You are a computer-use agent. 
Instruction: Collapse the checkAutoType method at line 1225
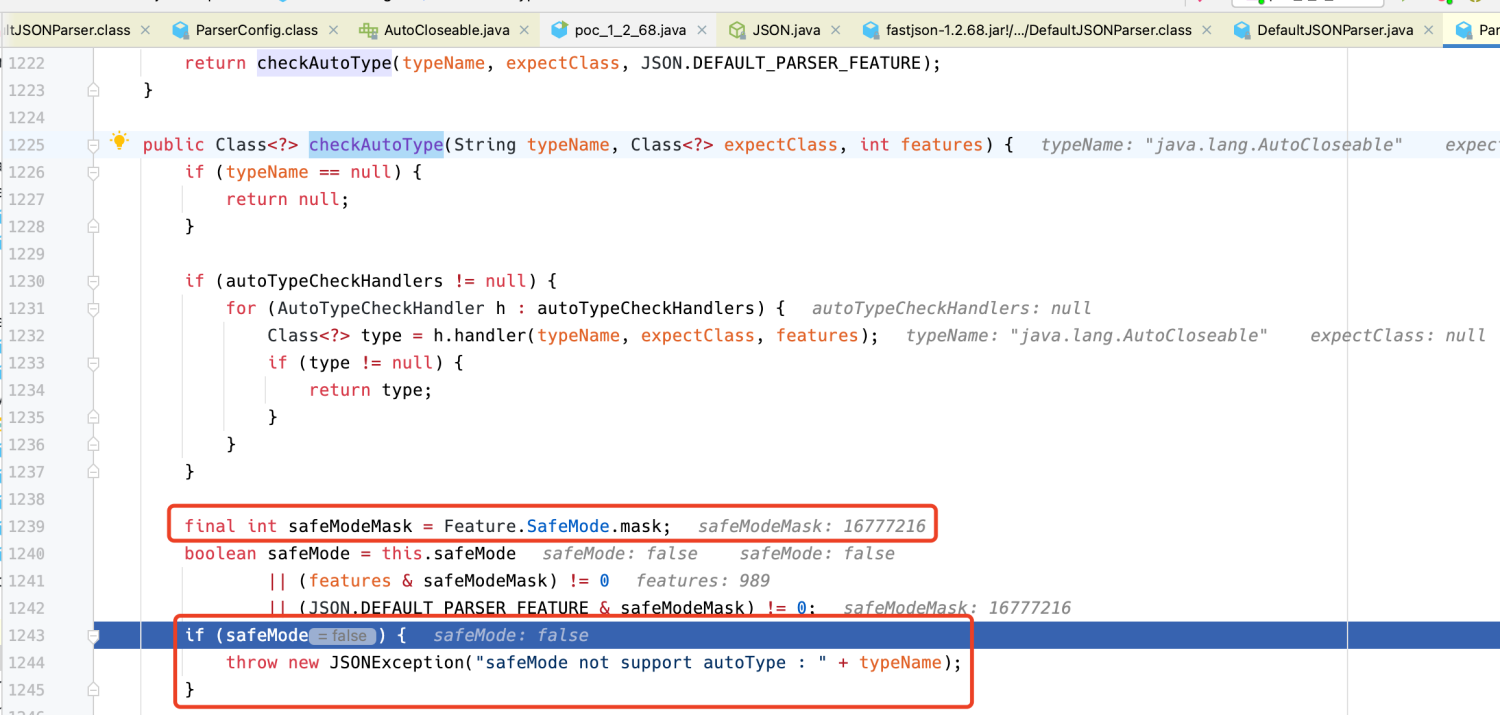[93, 145]
